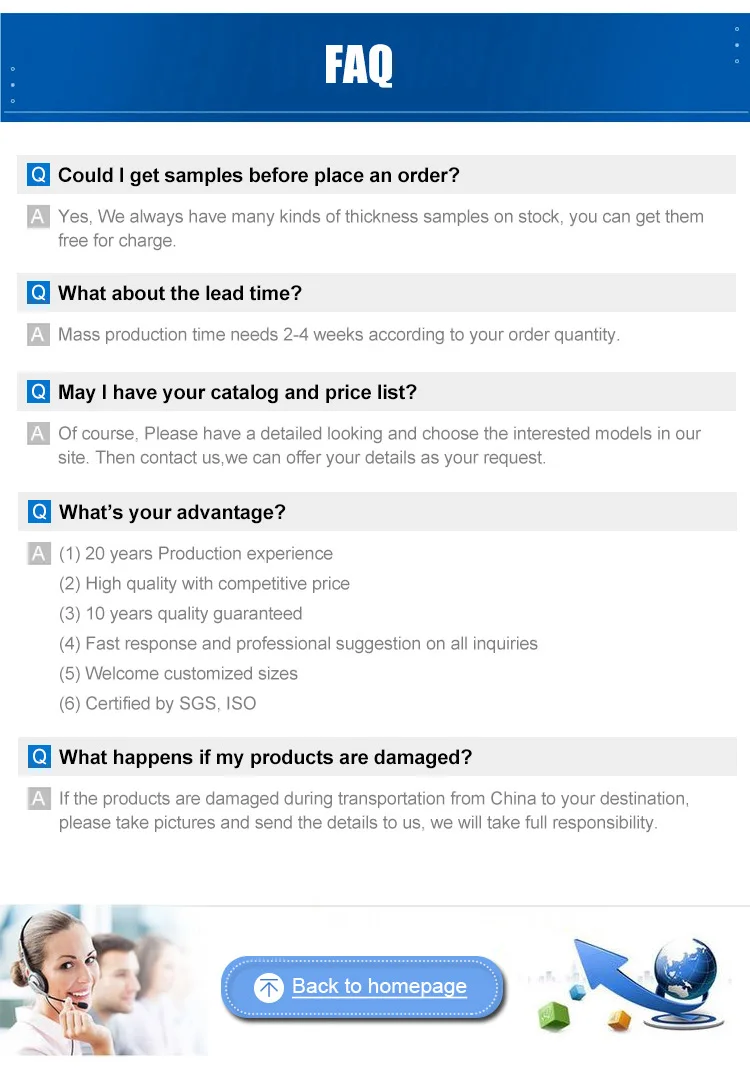The image size is (750, 1076).
Task: Click the Q icon beside damaged products question
Action: tap(39, 757)
